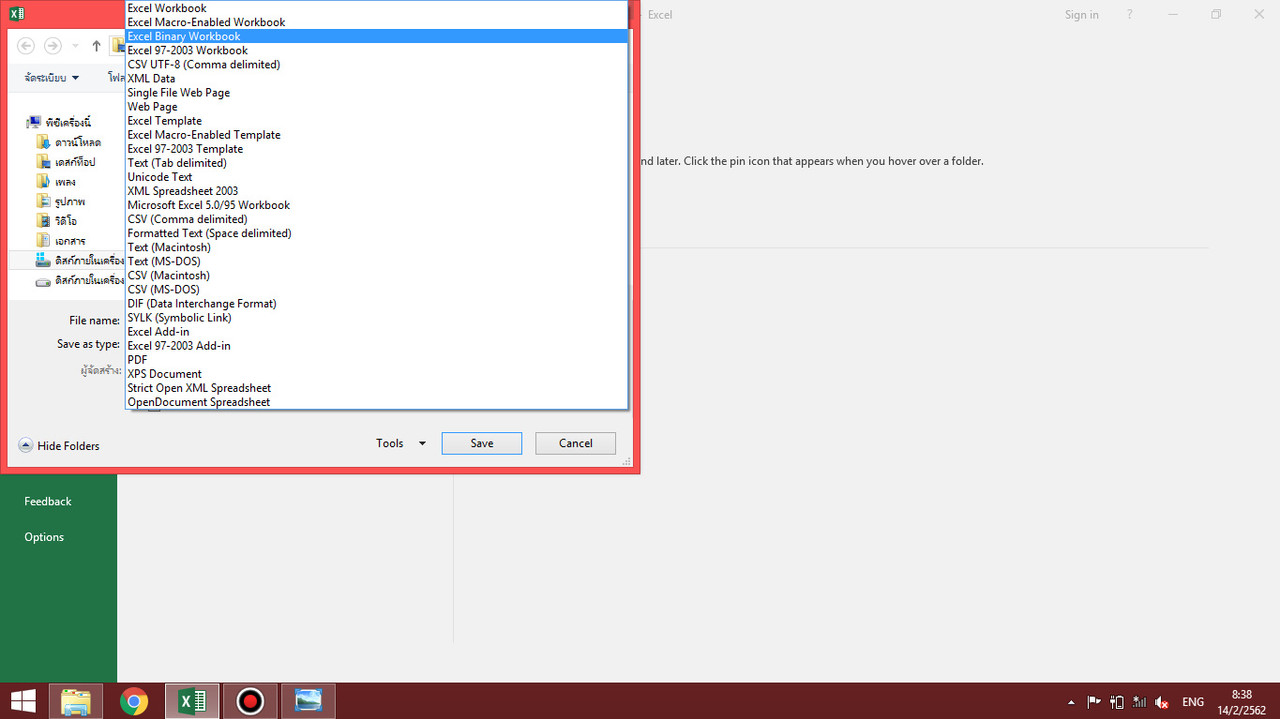The height and width of the screenshot is (719, 1280).
Task: Click the muted volume tray icon
Action: 1162,702
